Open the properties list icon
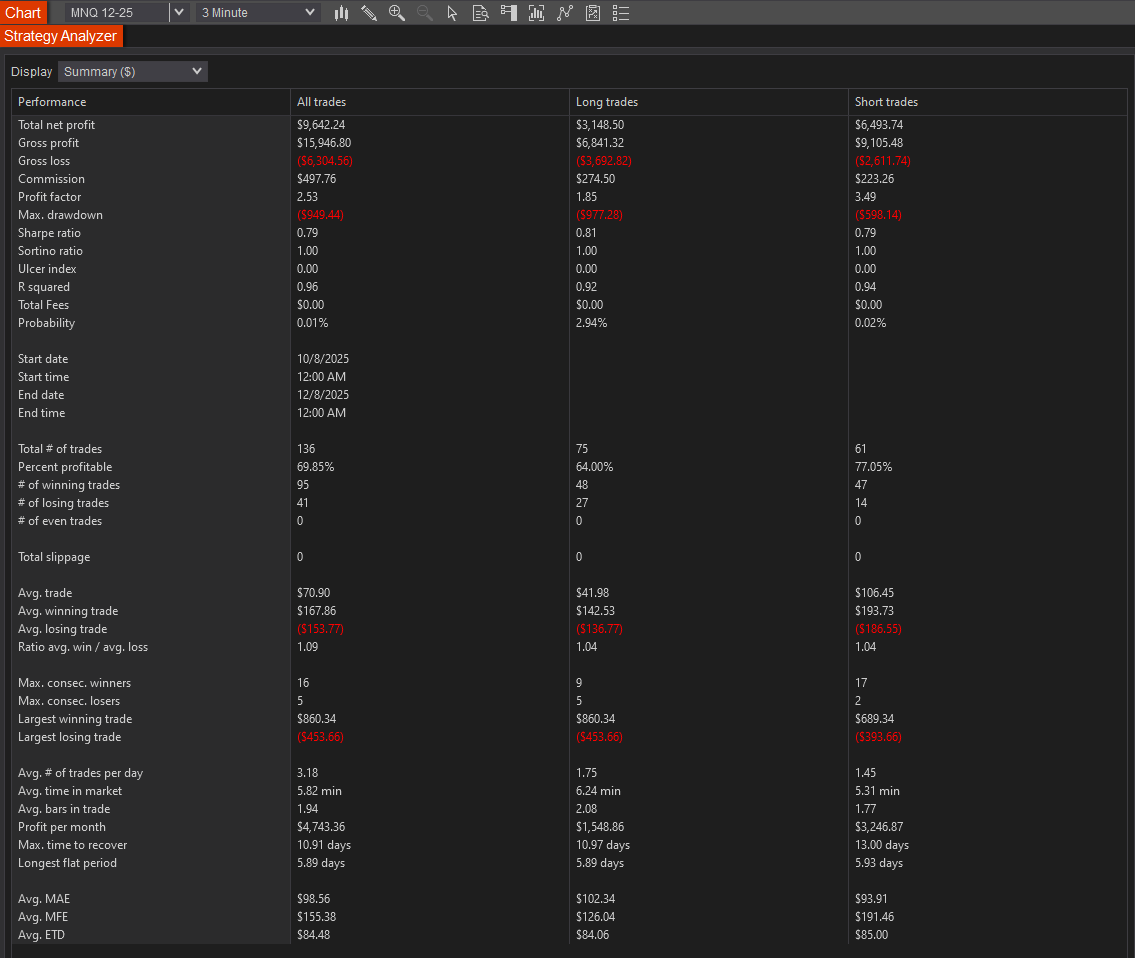Viewport: 1135px width, 958px height. point(621,13)
